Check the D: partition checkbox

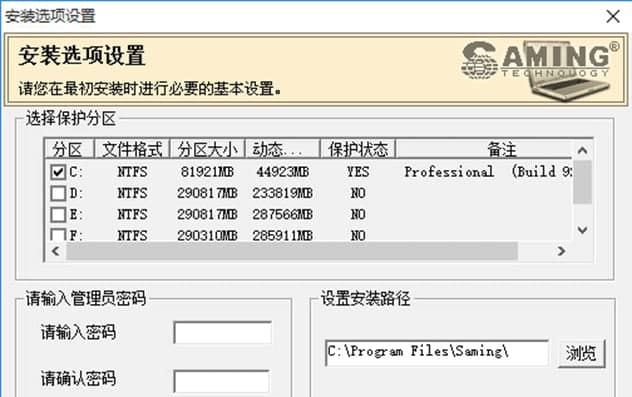click(x=58, y=193)
